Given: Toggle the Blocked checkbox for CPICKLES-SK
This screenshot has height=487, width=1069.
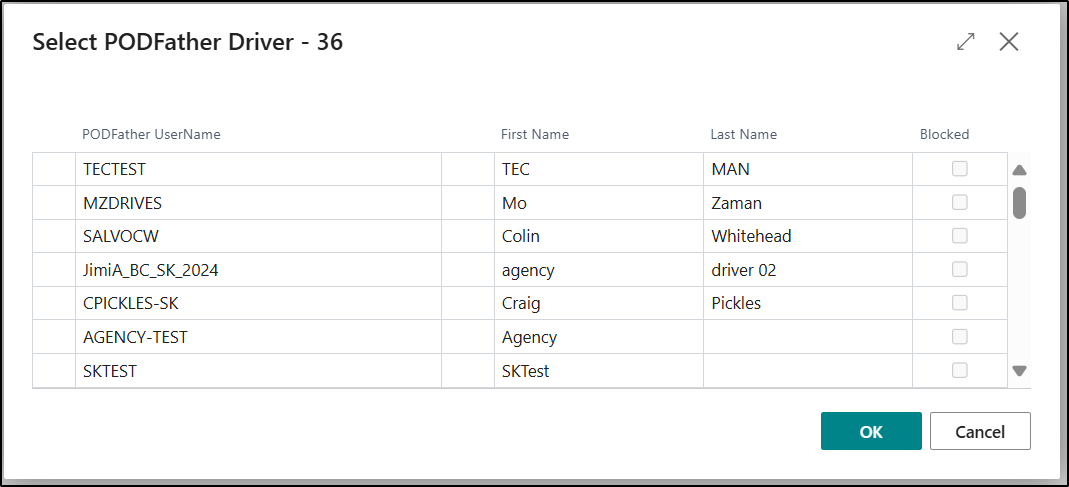Looking at the screenshot, I should pyautogui.click(x=959, y=303).
